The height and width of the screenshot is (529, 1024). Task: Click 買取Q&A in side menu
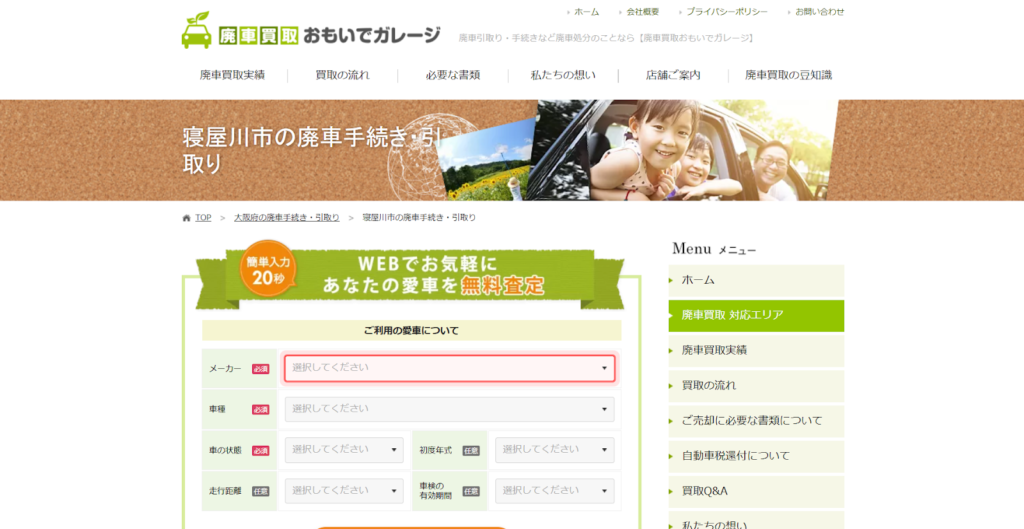click(756, 491)
